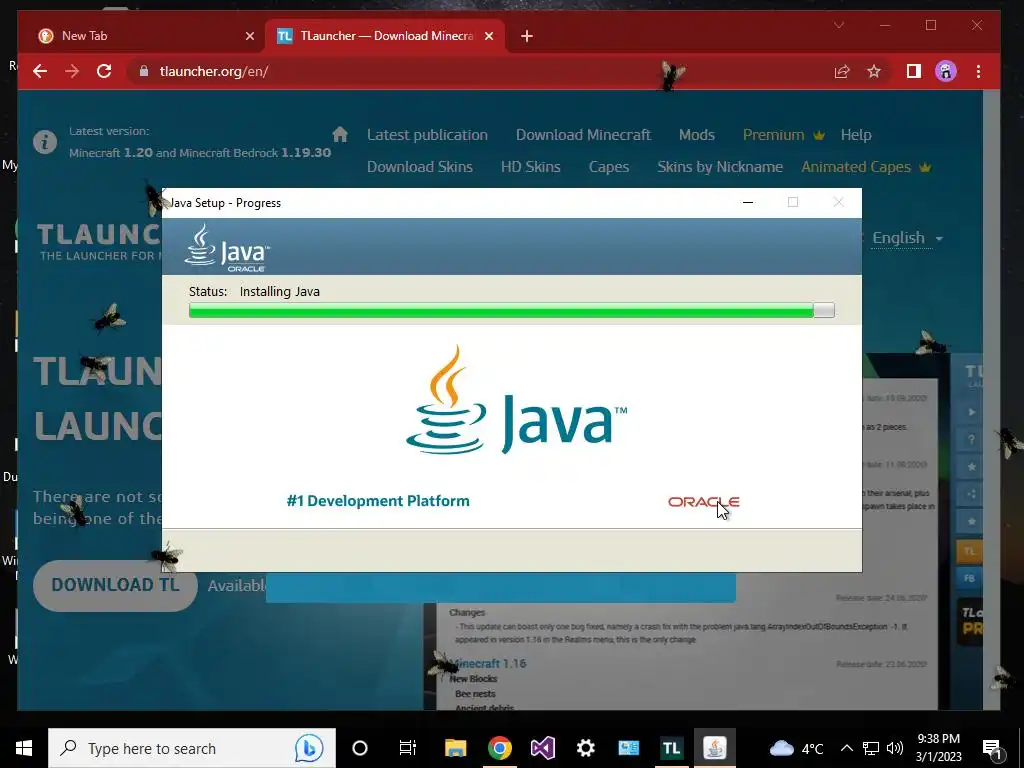Click the address bar URL tlauncher.org/en/

[214, 71]
